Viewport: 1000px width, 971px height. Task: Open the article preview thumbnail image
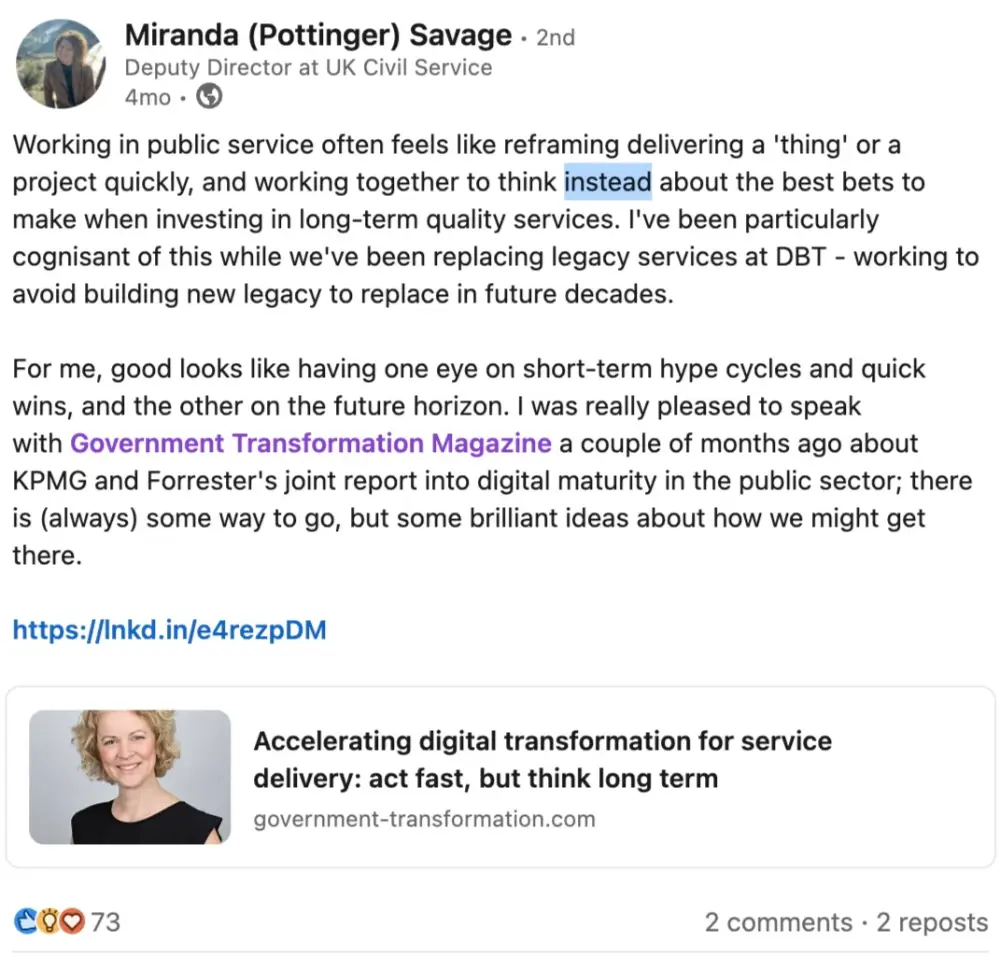click(130, 777)
